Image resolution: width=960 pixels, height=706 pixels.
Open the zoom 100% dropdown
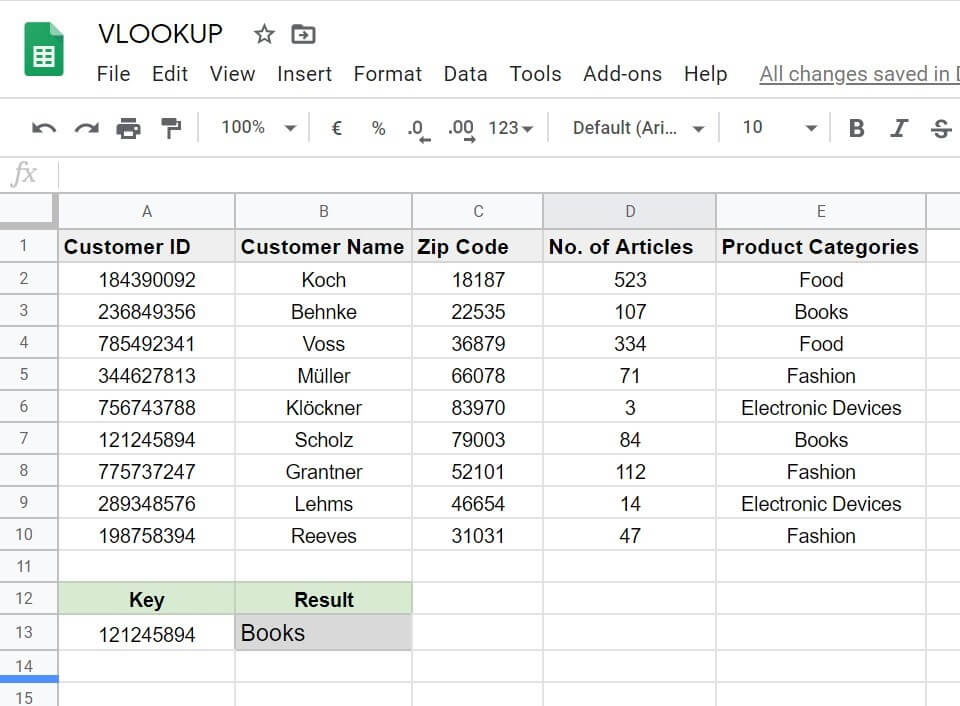click(258, 127)
